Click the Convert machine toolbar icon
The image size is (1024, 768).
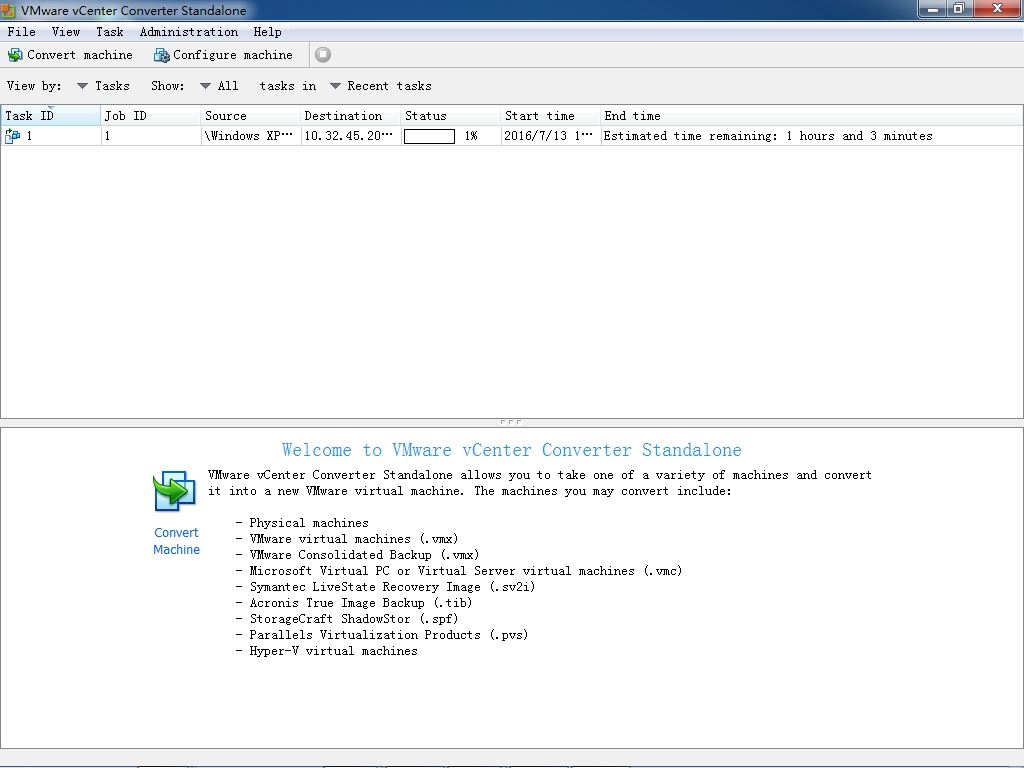[x=15, y=56]
